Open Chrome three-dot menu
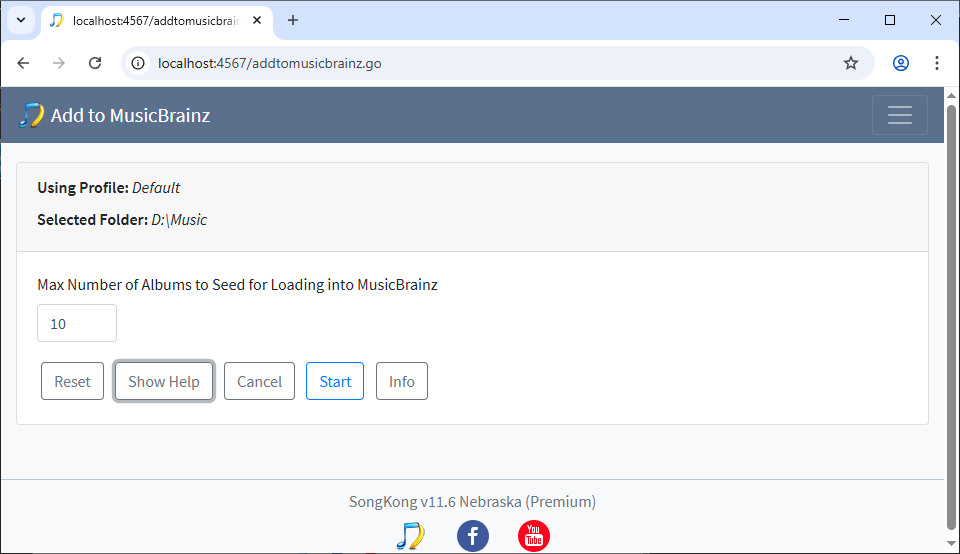Image resolution: width=960 pixels, height=554 pixels. tap(937, 63)
